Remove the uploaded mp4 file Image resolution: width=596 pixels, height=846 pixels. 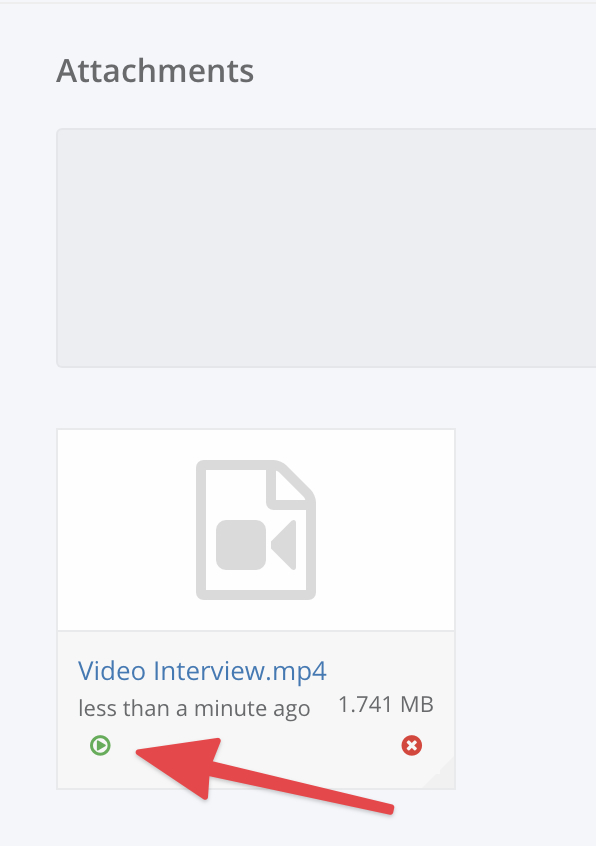[x=412, y=746]
